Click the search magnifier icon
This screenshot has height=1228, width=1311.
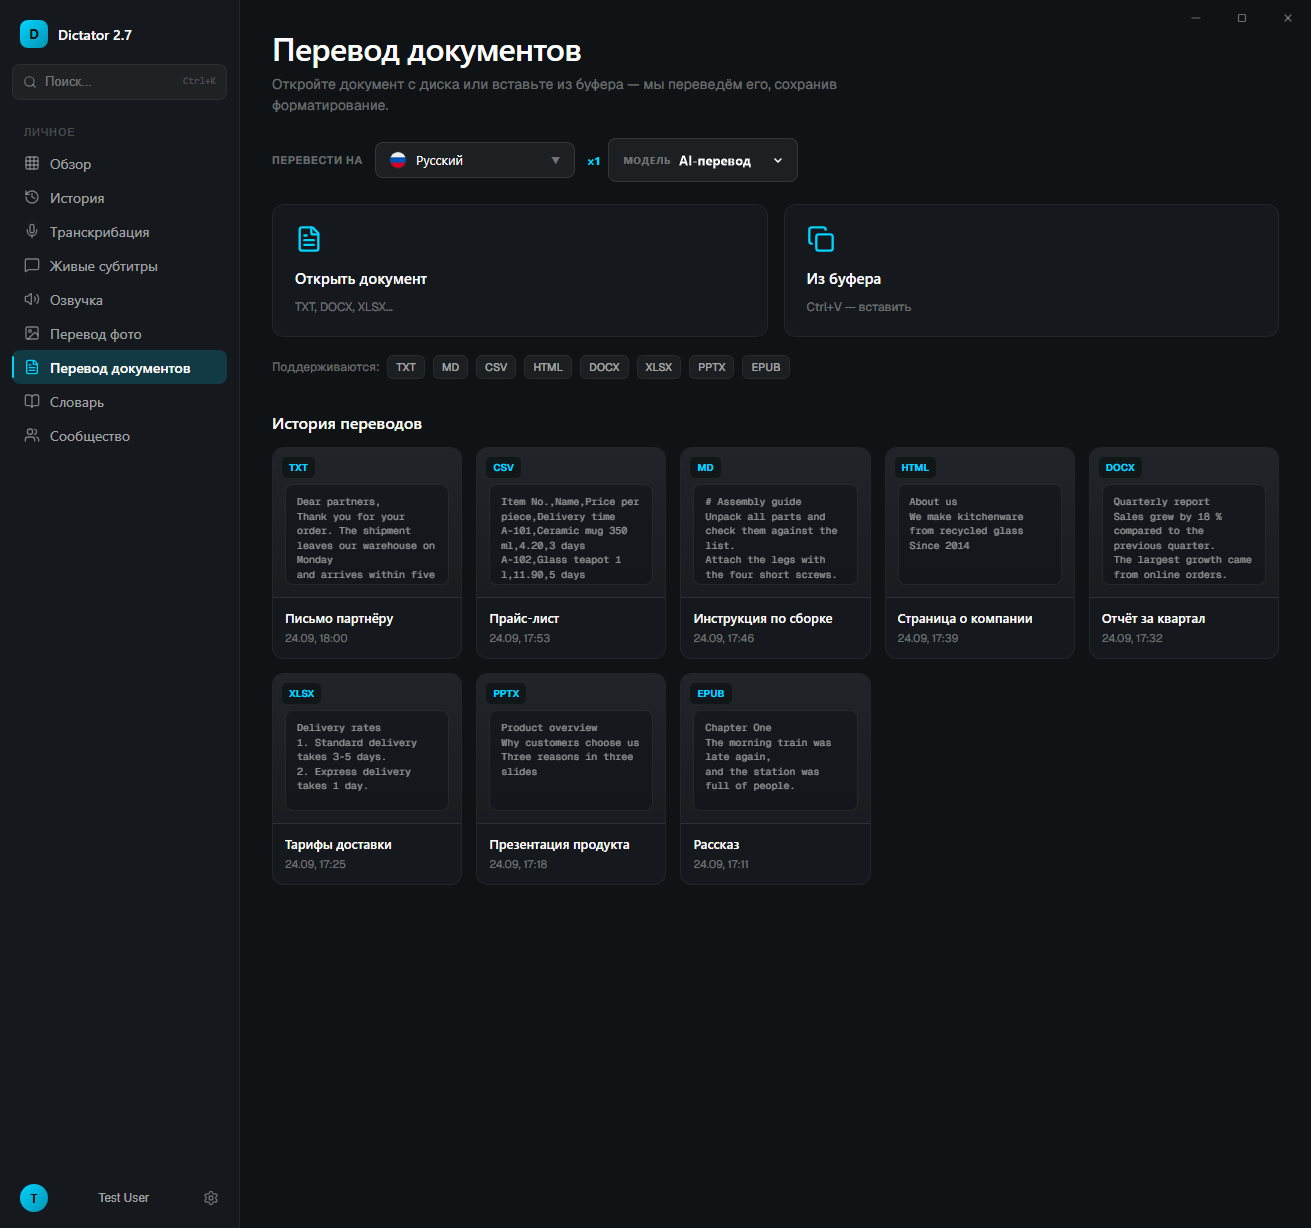tap(30, 82)
